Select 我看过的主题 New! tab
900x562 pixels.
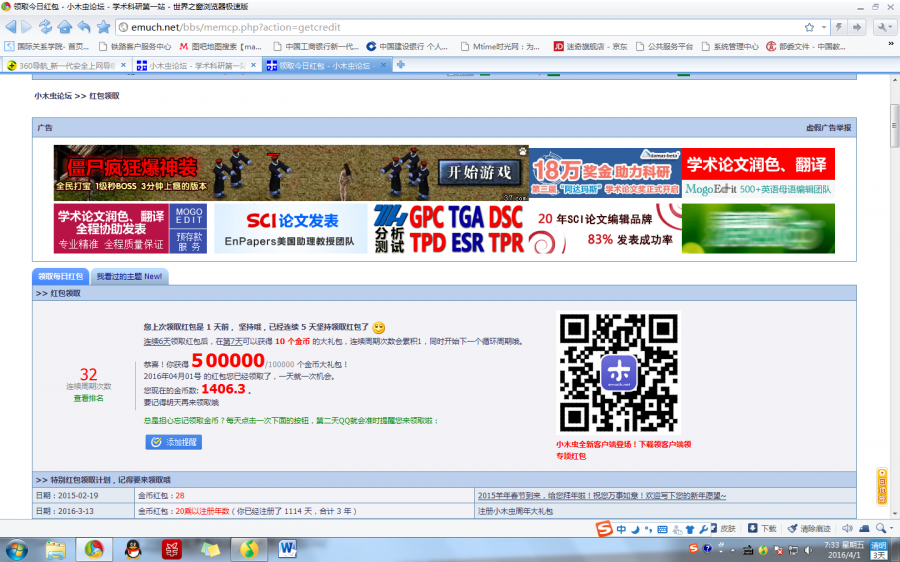pyautogui.click(x=129, y=276)
